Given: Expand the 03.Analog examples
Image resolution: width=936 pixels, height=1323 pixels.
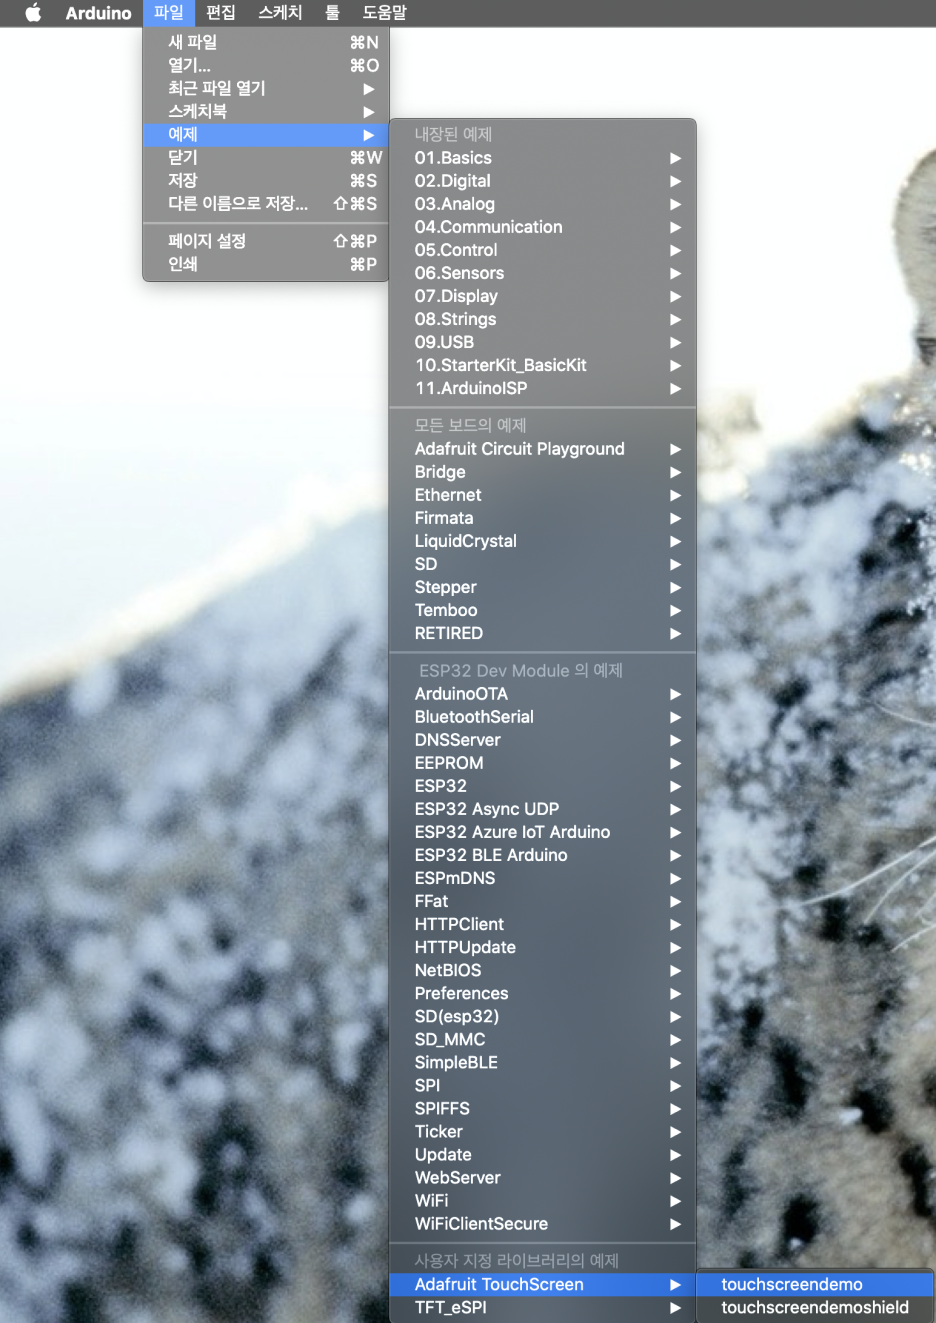Looking at the screenshot, I should (x=543, y=204).
